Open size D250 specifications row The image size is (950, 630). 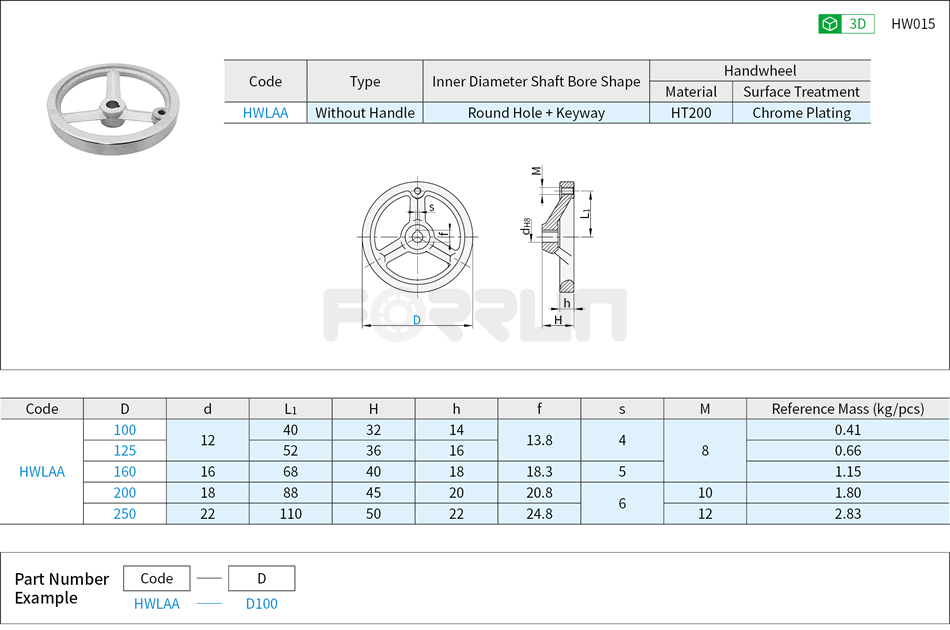125,514
